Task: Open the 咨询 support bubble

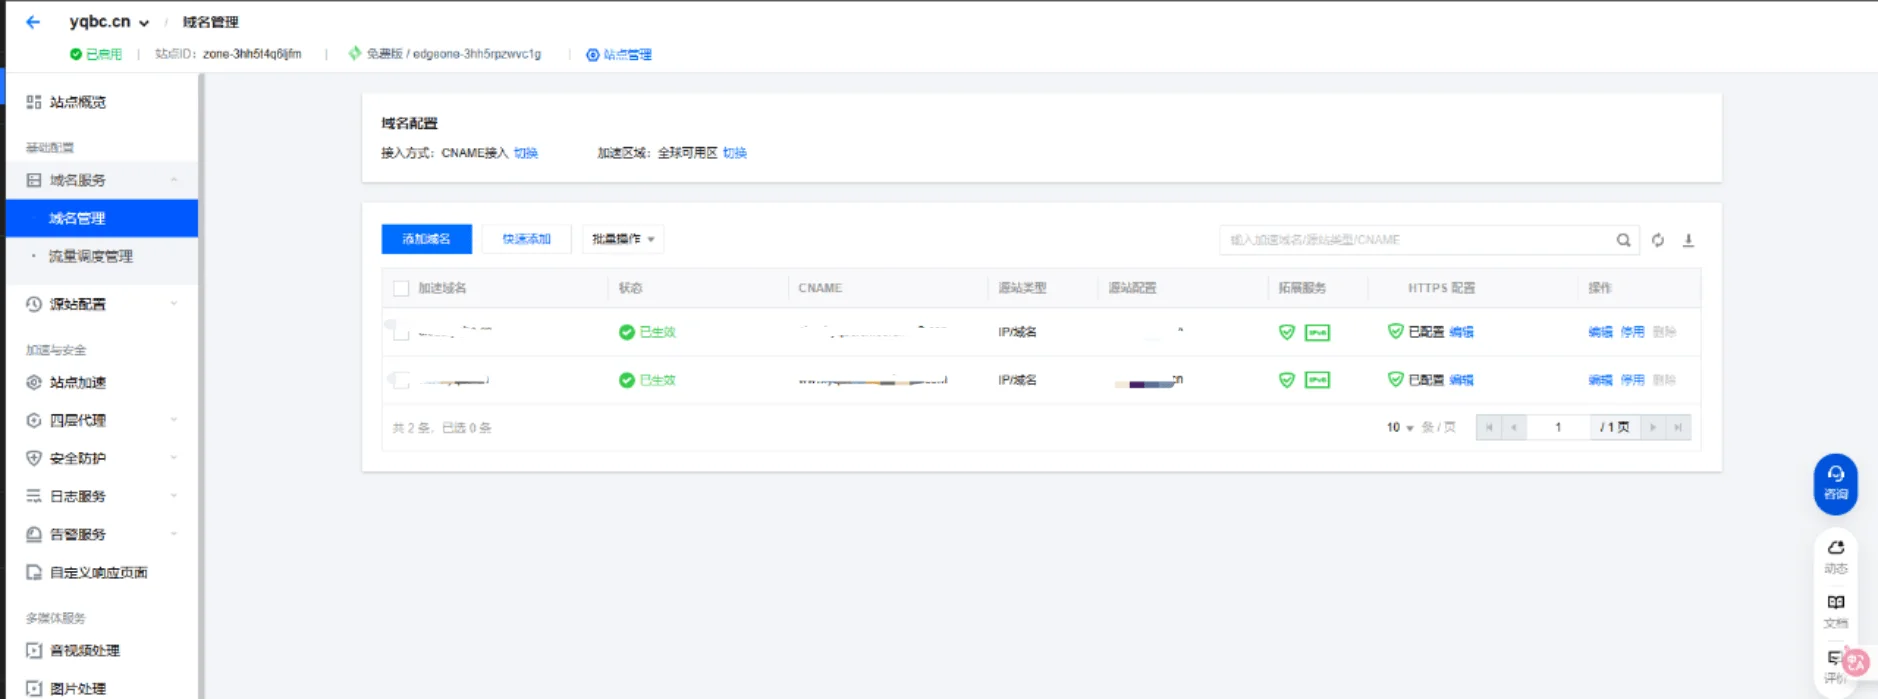Action: click(x=1835, y=483)
